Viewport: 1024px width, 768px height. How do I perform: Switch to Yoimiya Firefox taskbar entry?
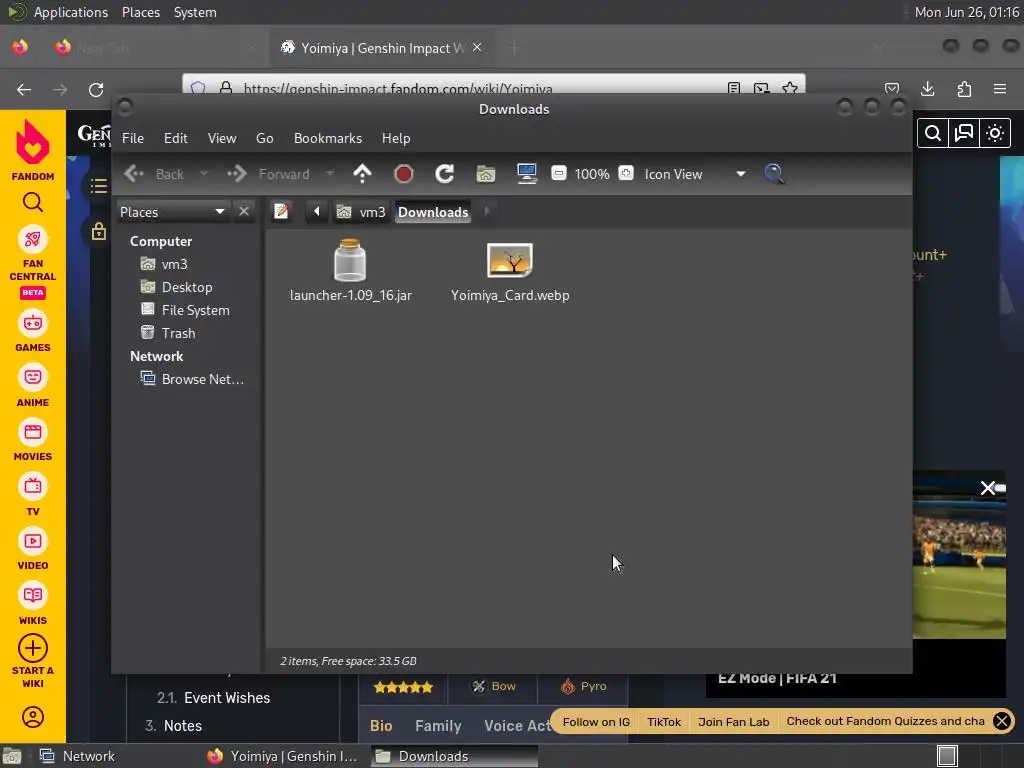coord(282,756)
